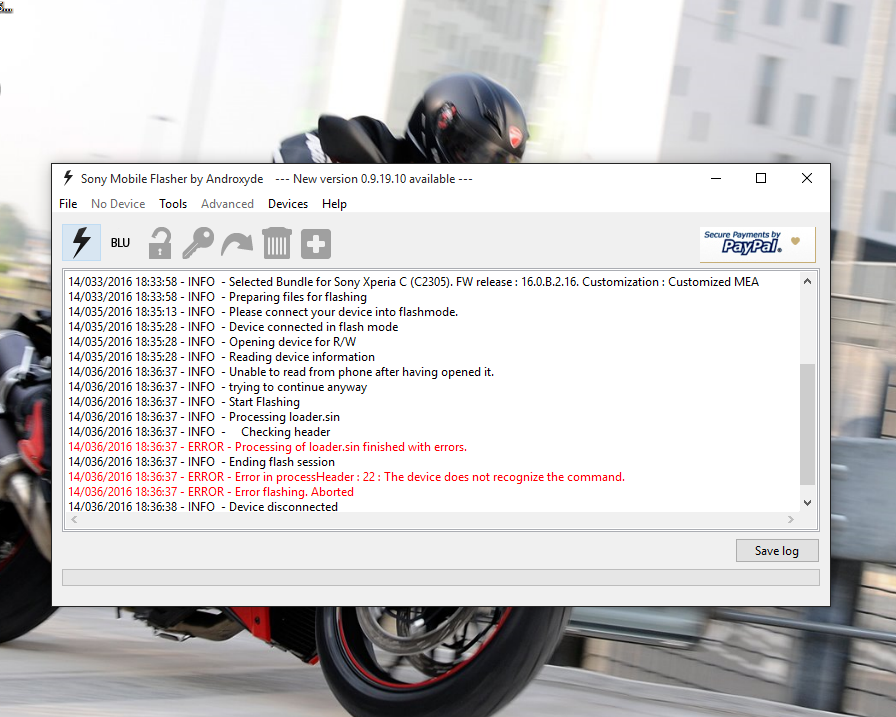This screenshot has height=717, width=896.
Task: Minimize the Sony Mobile Flasher window
Action: (x=716, y=178)
